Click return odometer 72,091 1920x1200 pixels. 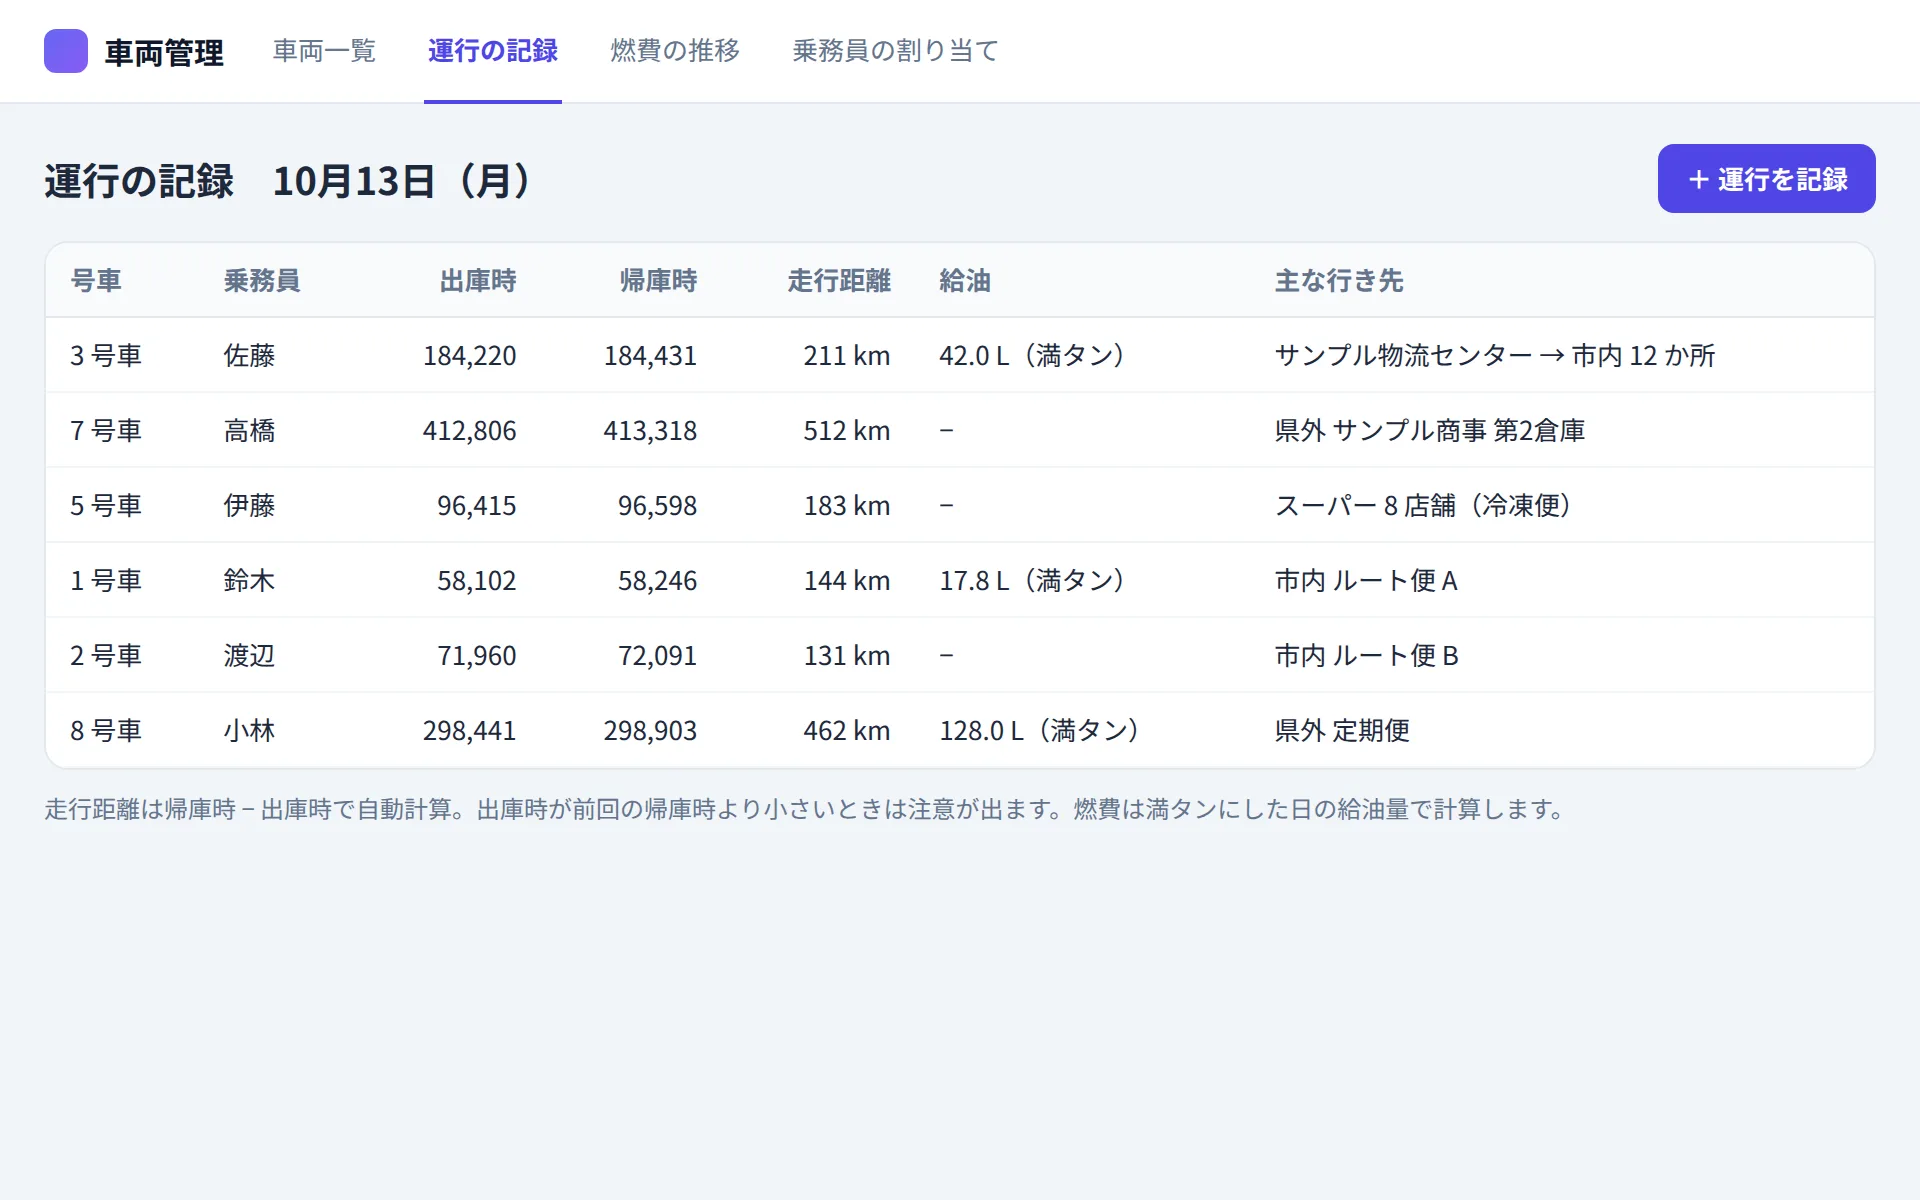pyautogui.click(x=657, y=656)
